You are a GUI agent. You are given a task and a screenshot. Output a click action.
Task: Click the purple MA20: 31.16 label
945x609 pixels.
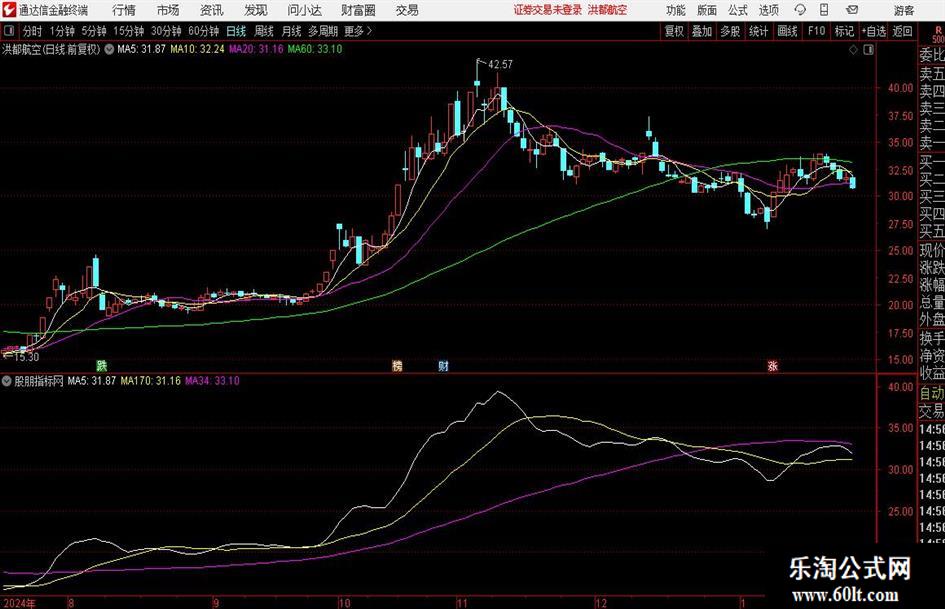click(x=256, y=49)
